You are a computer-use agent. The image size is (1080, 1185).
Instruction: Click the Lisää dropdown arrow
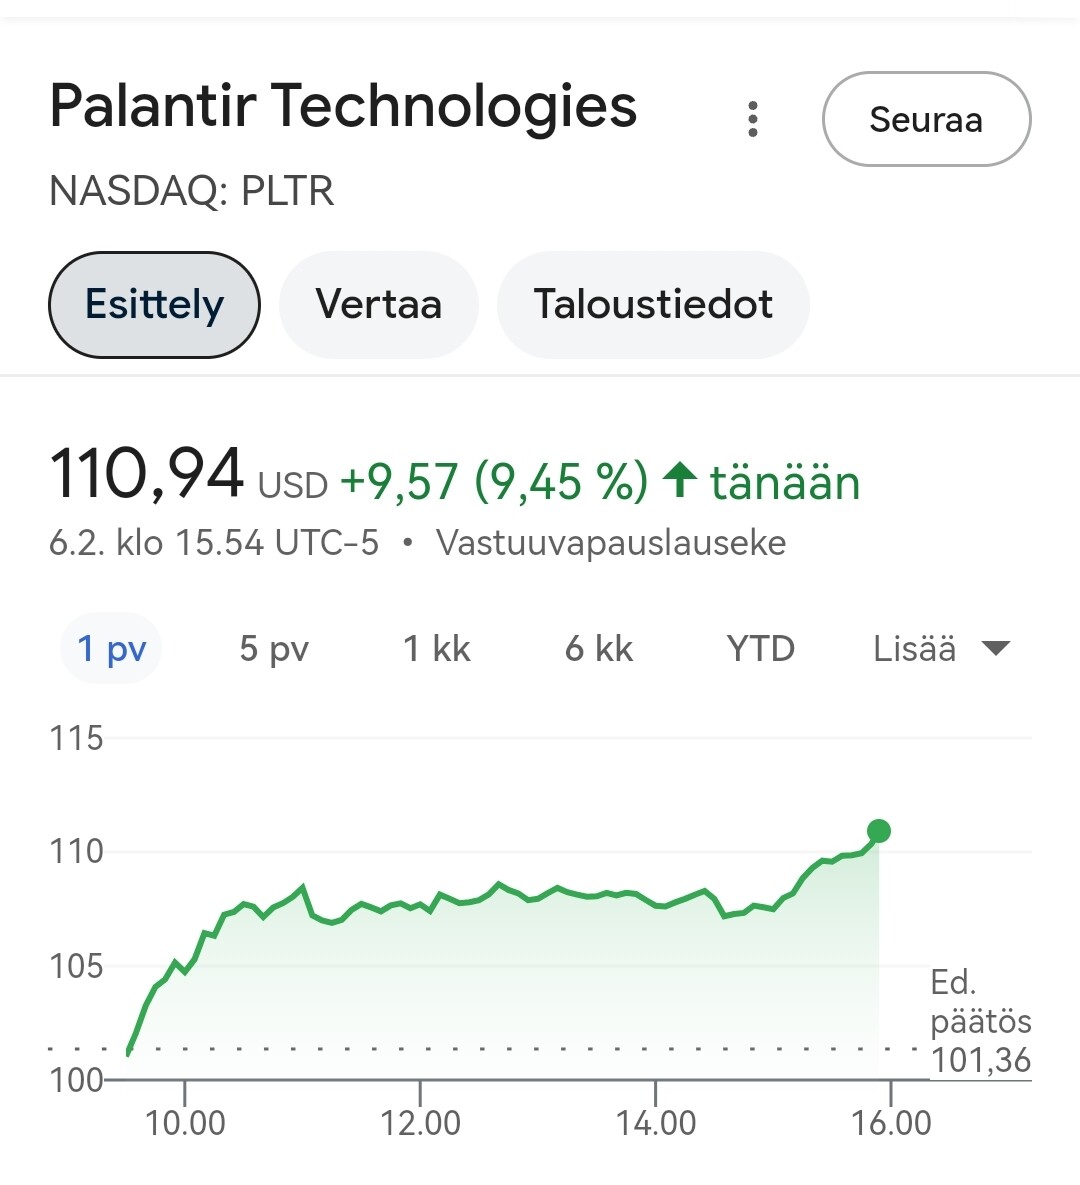pyautogui.click(x=995, y=648)
